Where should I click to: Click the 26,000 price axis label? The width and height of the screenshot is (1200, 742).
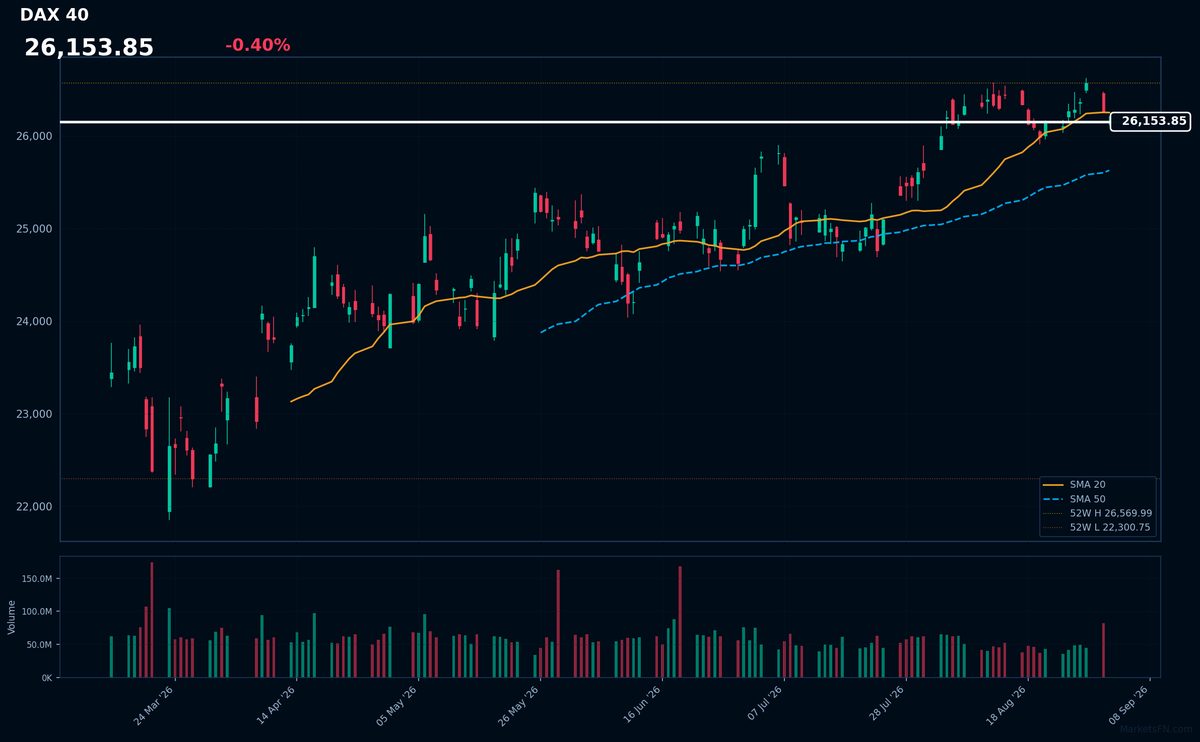tap(35, 136)
